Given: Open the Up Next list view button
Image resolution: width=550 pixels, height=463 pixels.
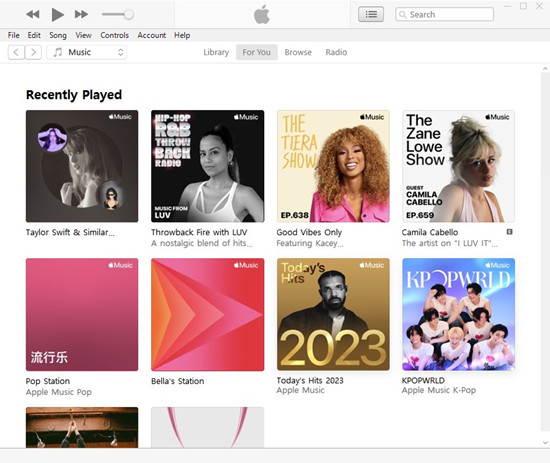Looking at the screenshot, I should [x=371, y=14].
